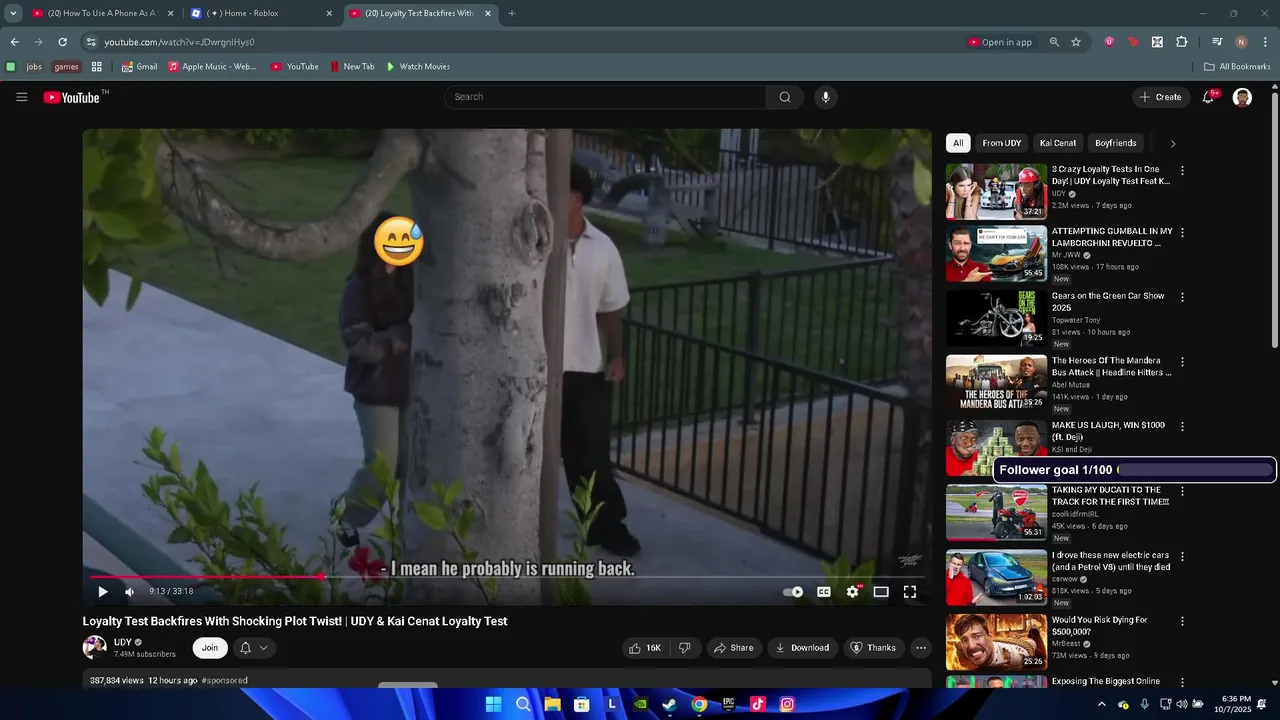
Task: Open Epic Games launcher from taskbar
Action: 729,704
